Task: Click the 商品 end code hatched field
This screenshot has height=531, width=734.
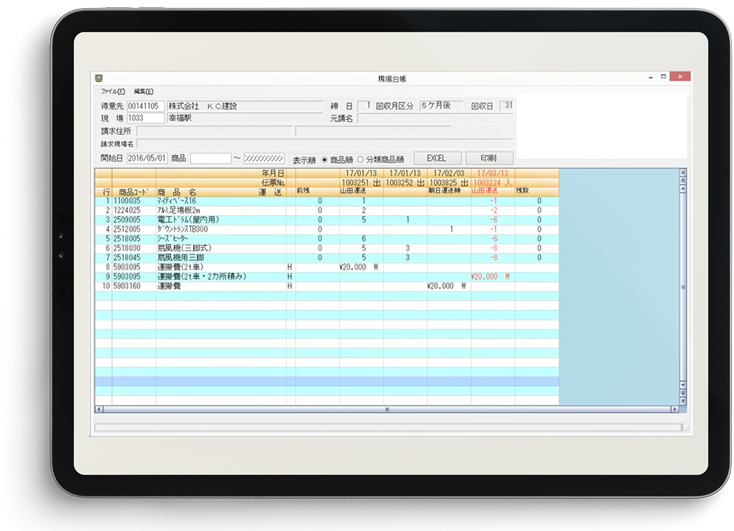Action: pos(264,158)
